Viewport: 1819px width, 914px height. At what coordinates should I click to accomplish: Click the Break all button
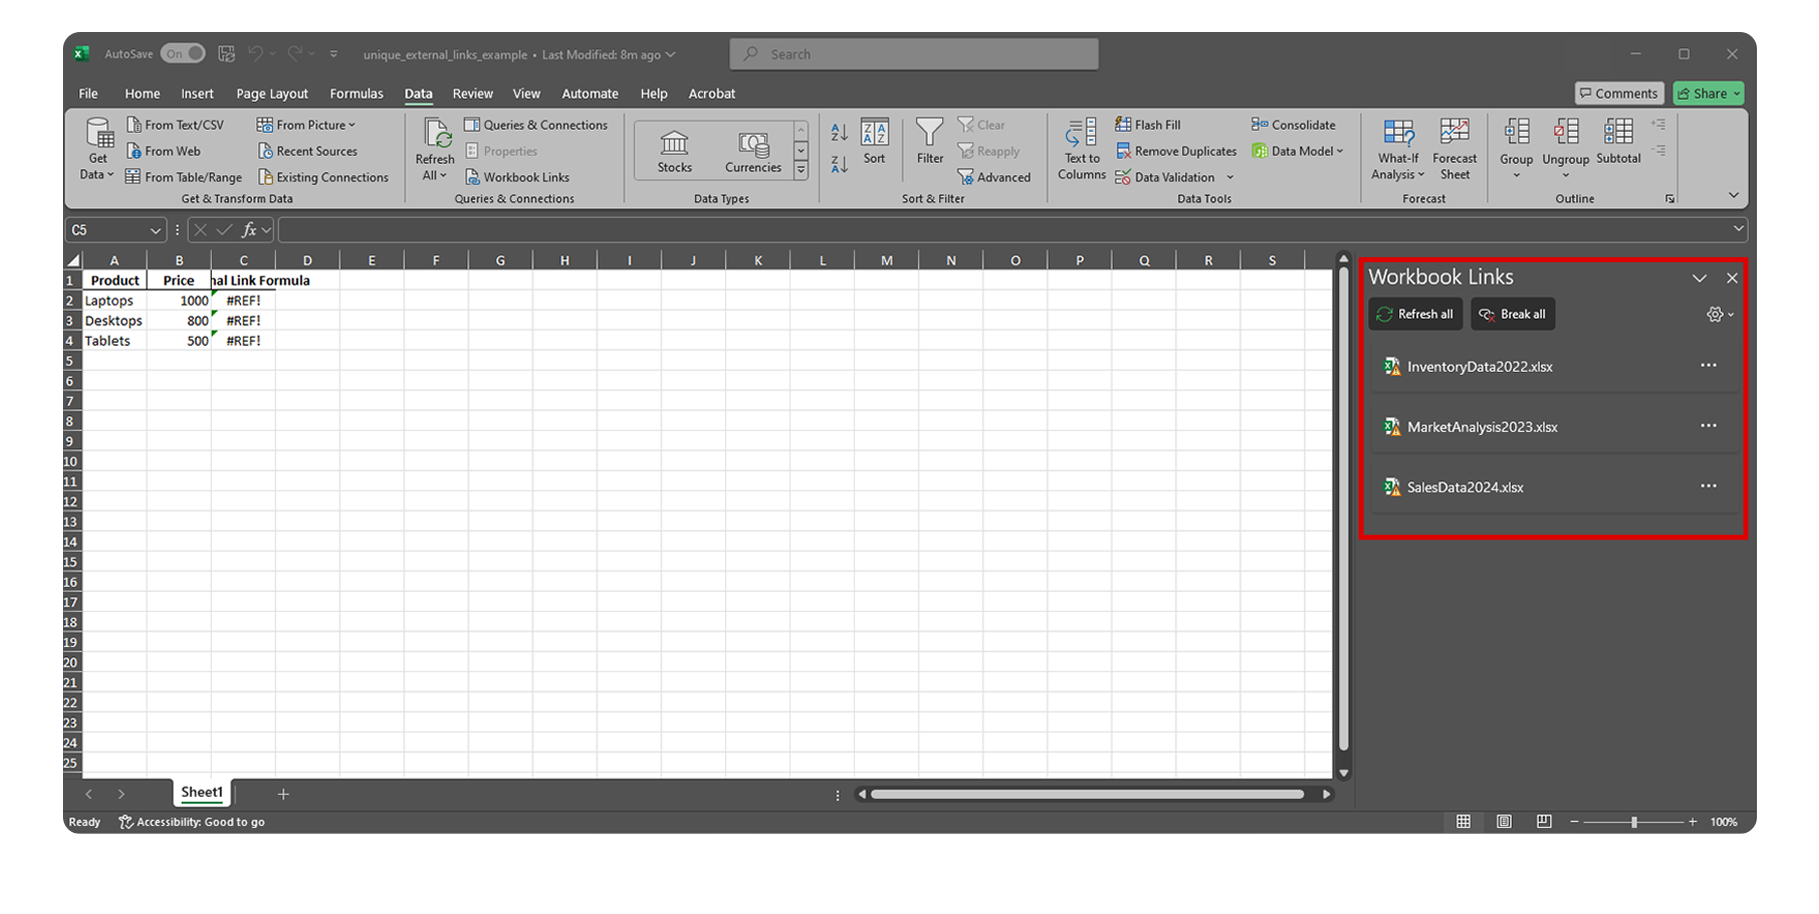point(1512,313)
